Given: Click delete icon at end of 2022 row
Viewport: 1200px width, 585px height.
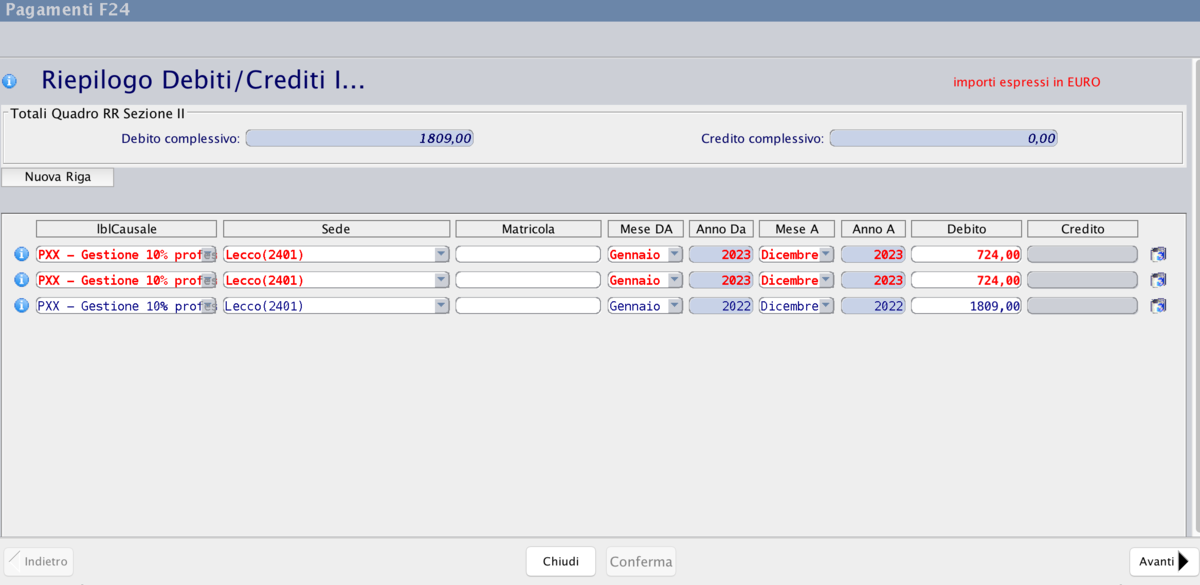Looking at the screenshot, I should point(1158,306).
